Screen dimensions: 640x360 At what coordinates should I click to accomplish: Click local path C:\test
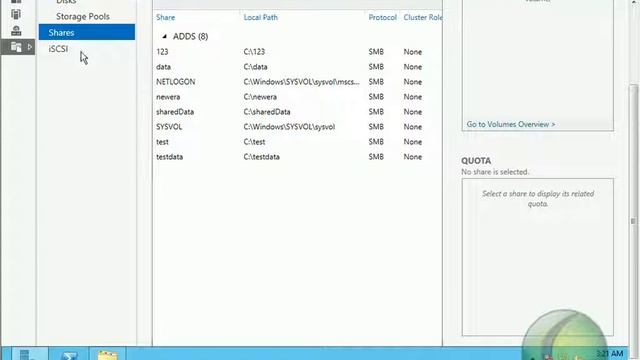click(x=254, y=142)
